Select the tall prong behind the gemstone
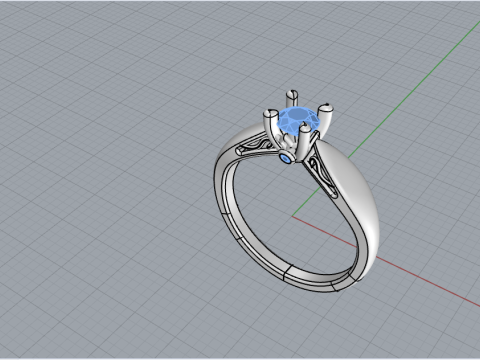 [292, 99]
